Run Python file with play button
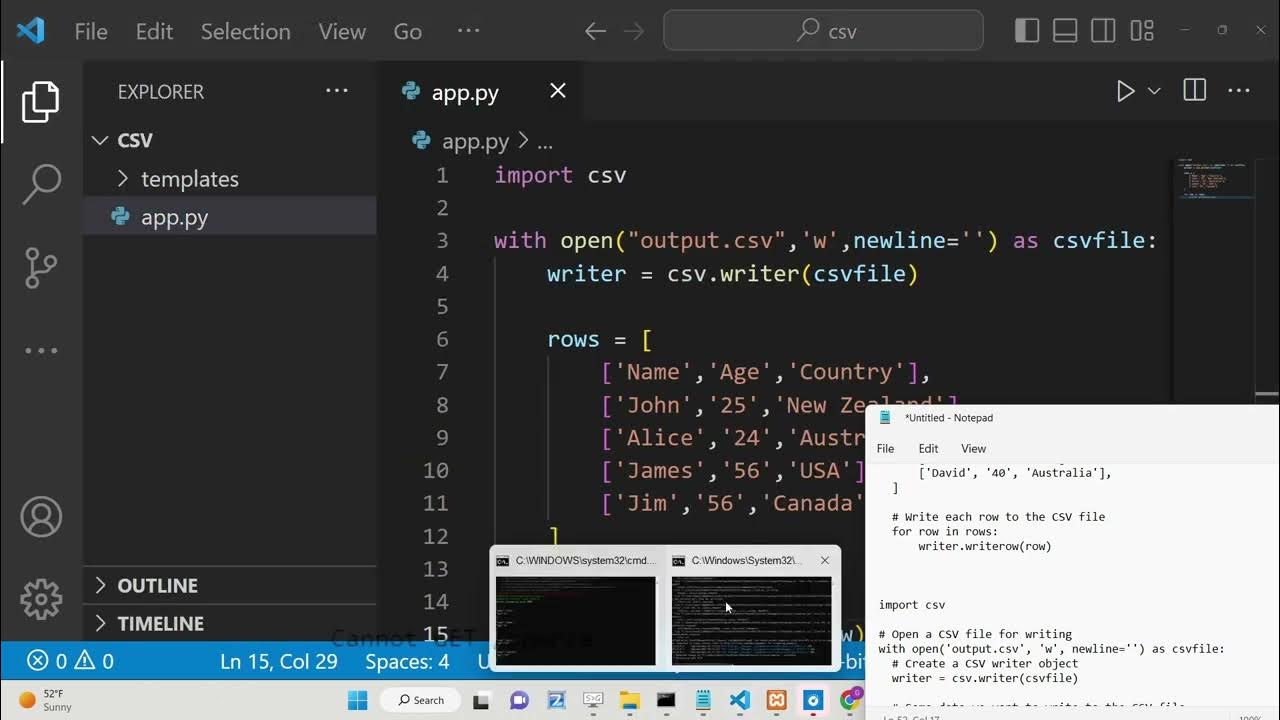 click(x=1125, y=91)
